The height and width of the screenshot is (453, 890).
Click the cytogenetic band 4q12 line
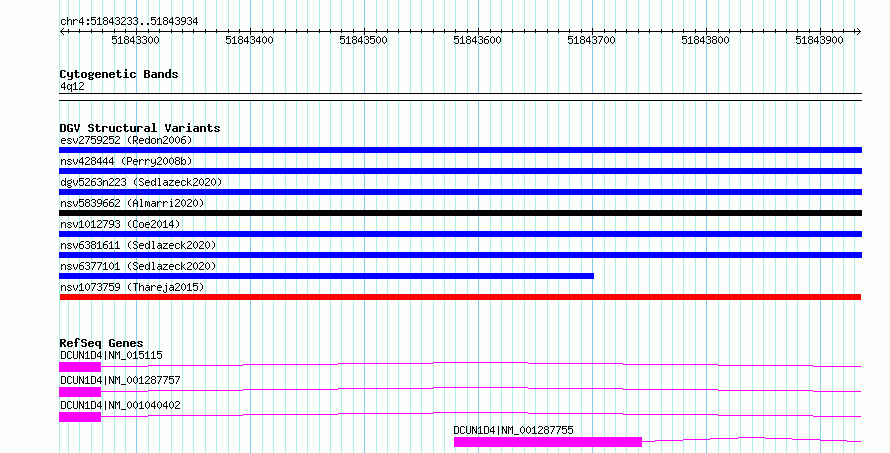[x=460, y=97]
